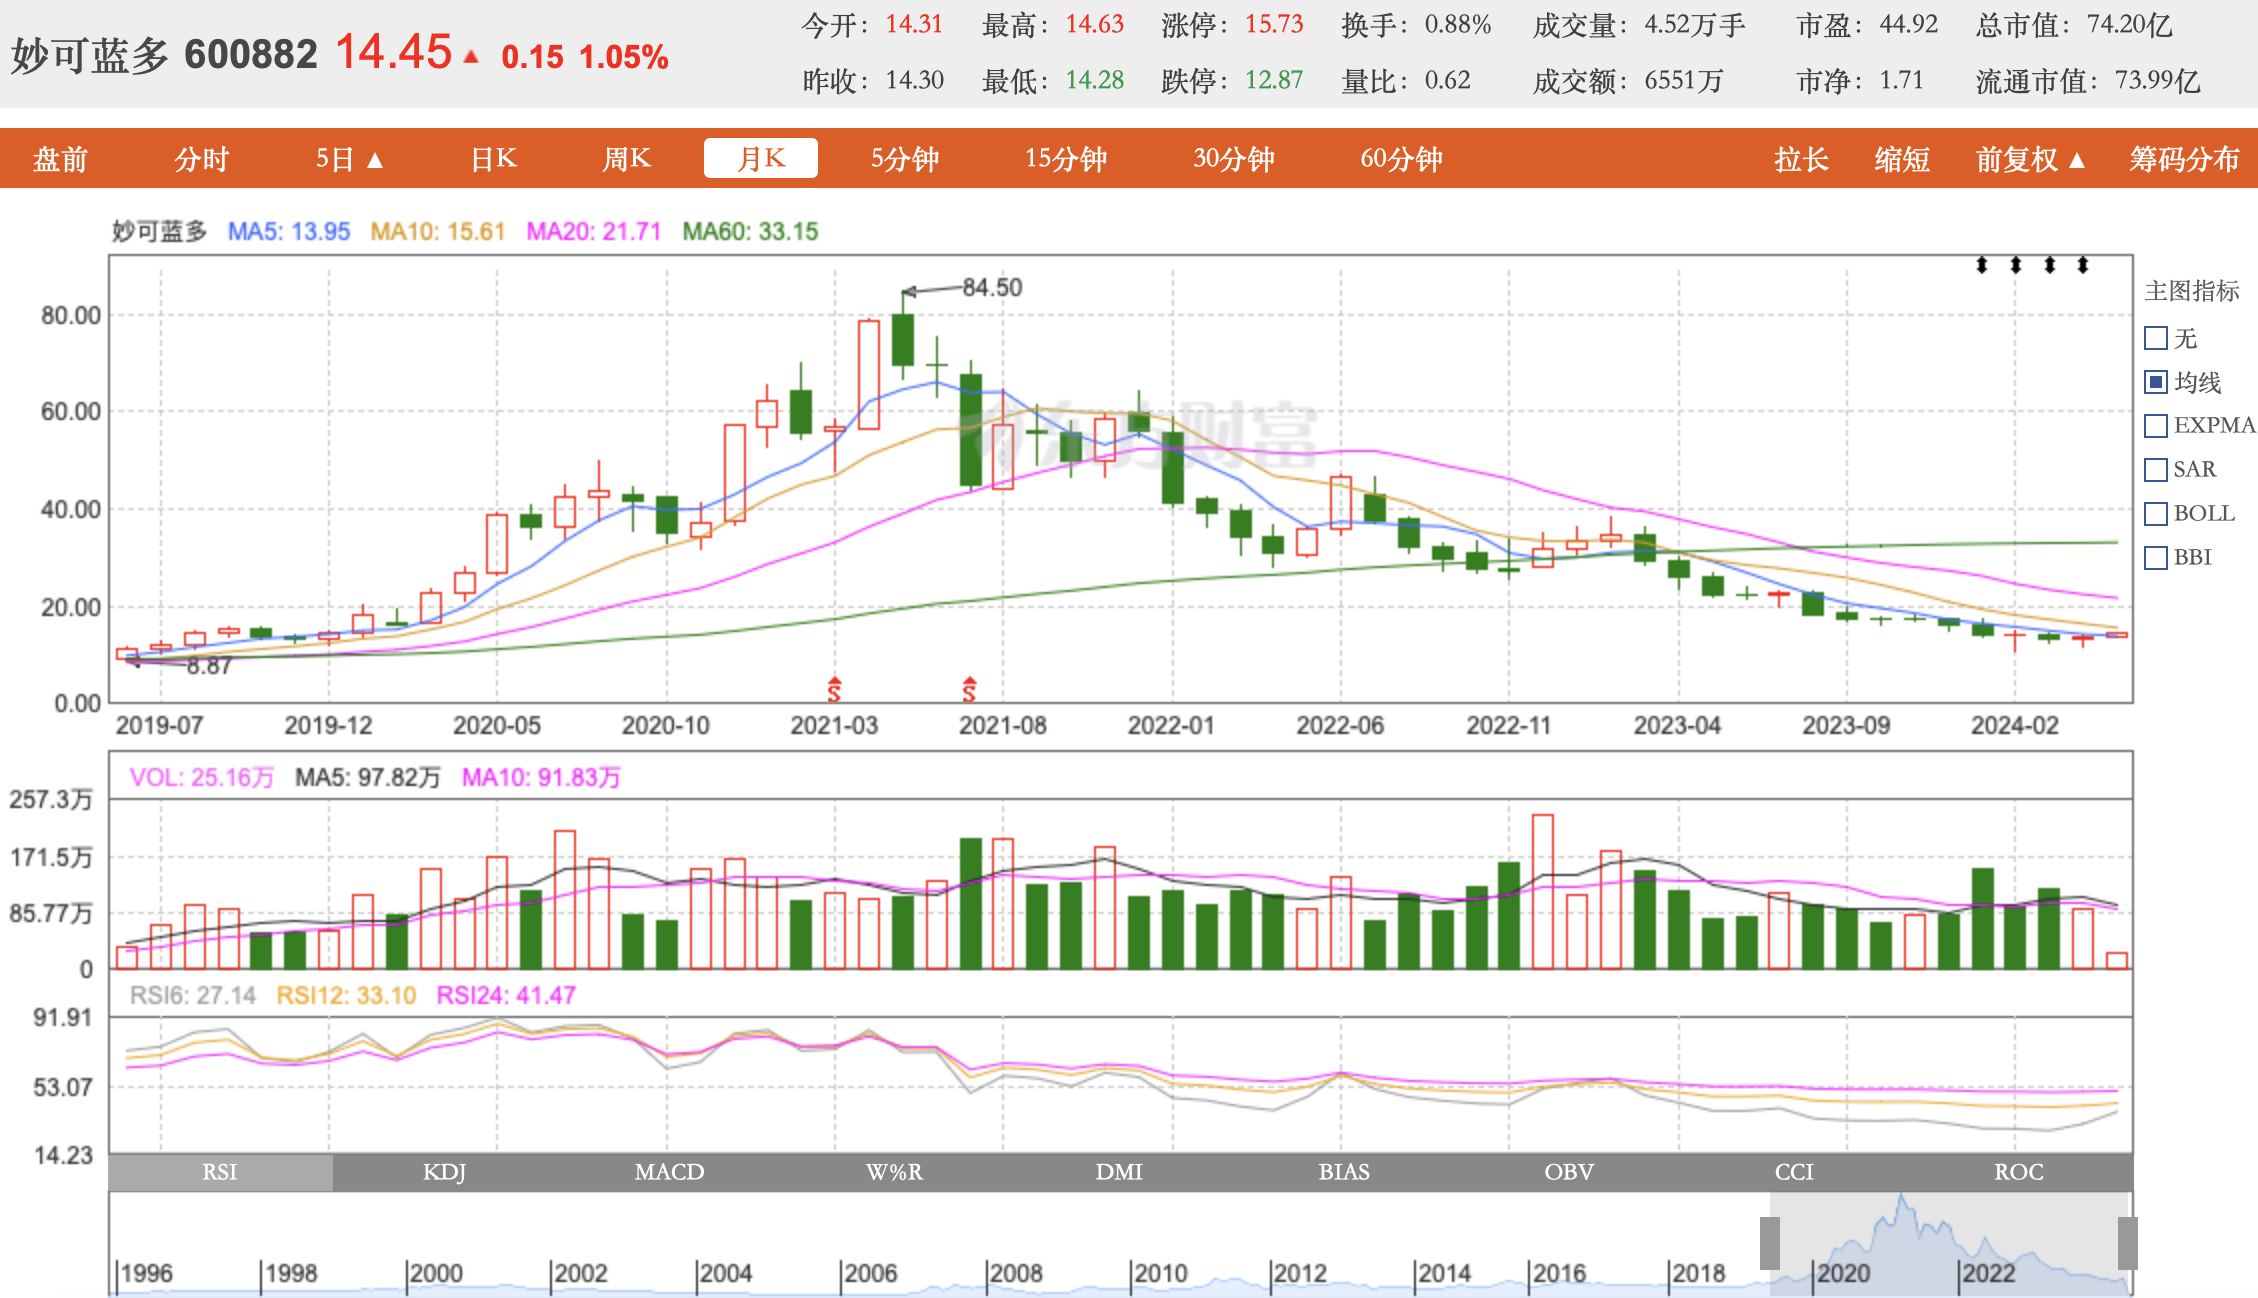This screenshot has height=1298, width=2258.
Task: Open 筹码分布 chip distribution view
Action: tap(2183, 159)
